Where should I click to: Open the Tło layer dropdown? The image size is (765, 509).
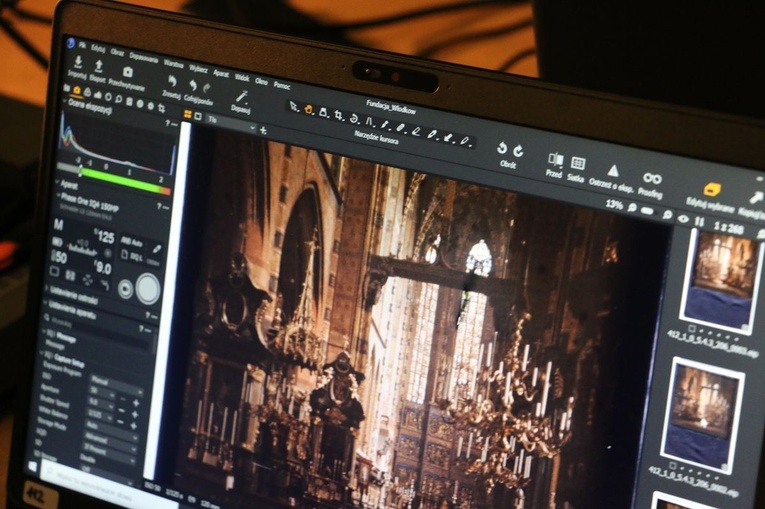point(231,123)
